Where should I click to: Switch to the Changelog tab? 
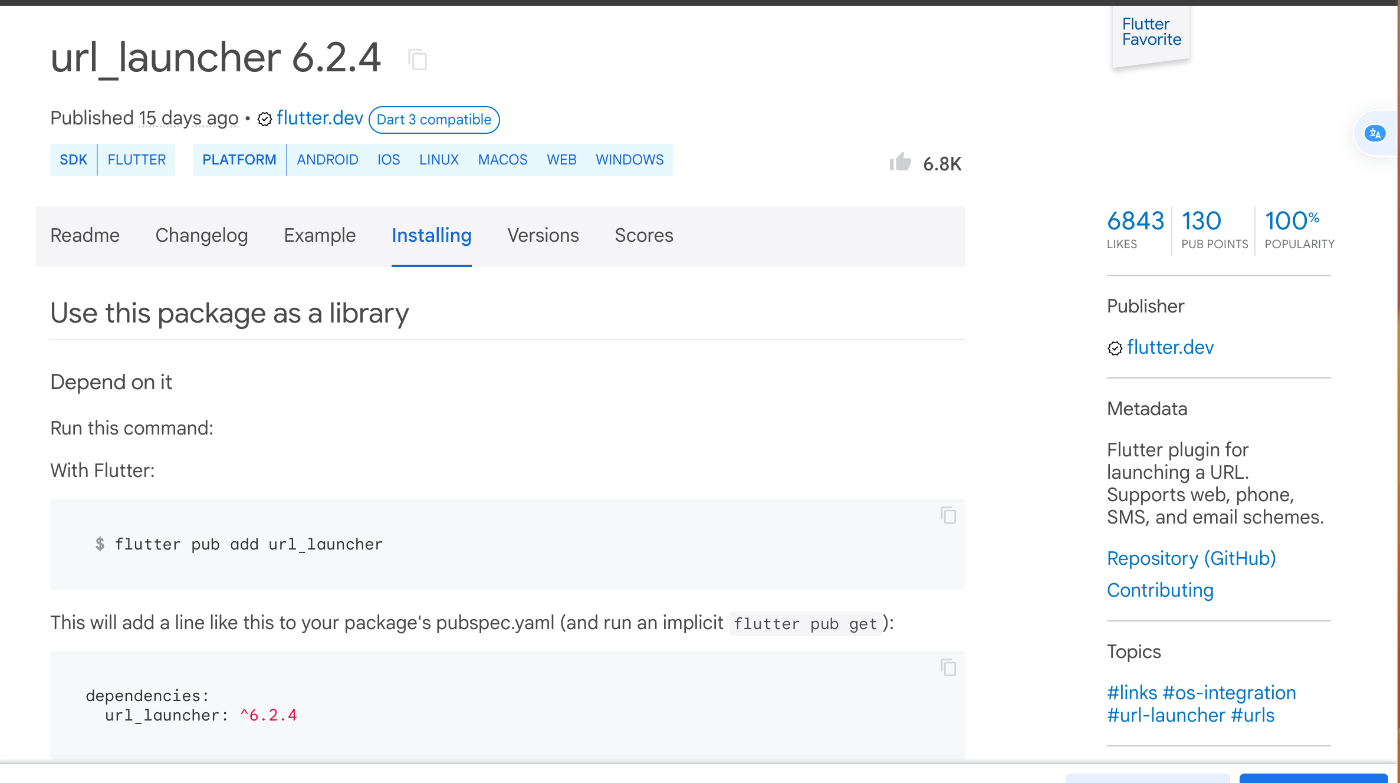coord(201,236)
